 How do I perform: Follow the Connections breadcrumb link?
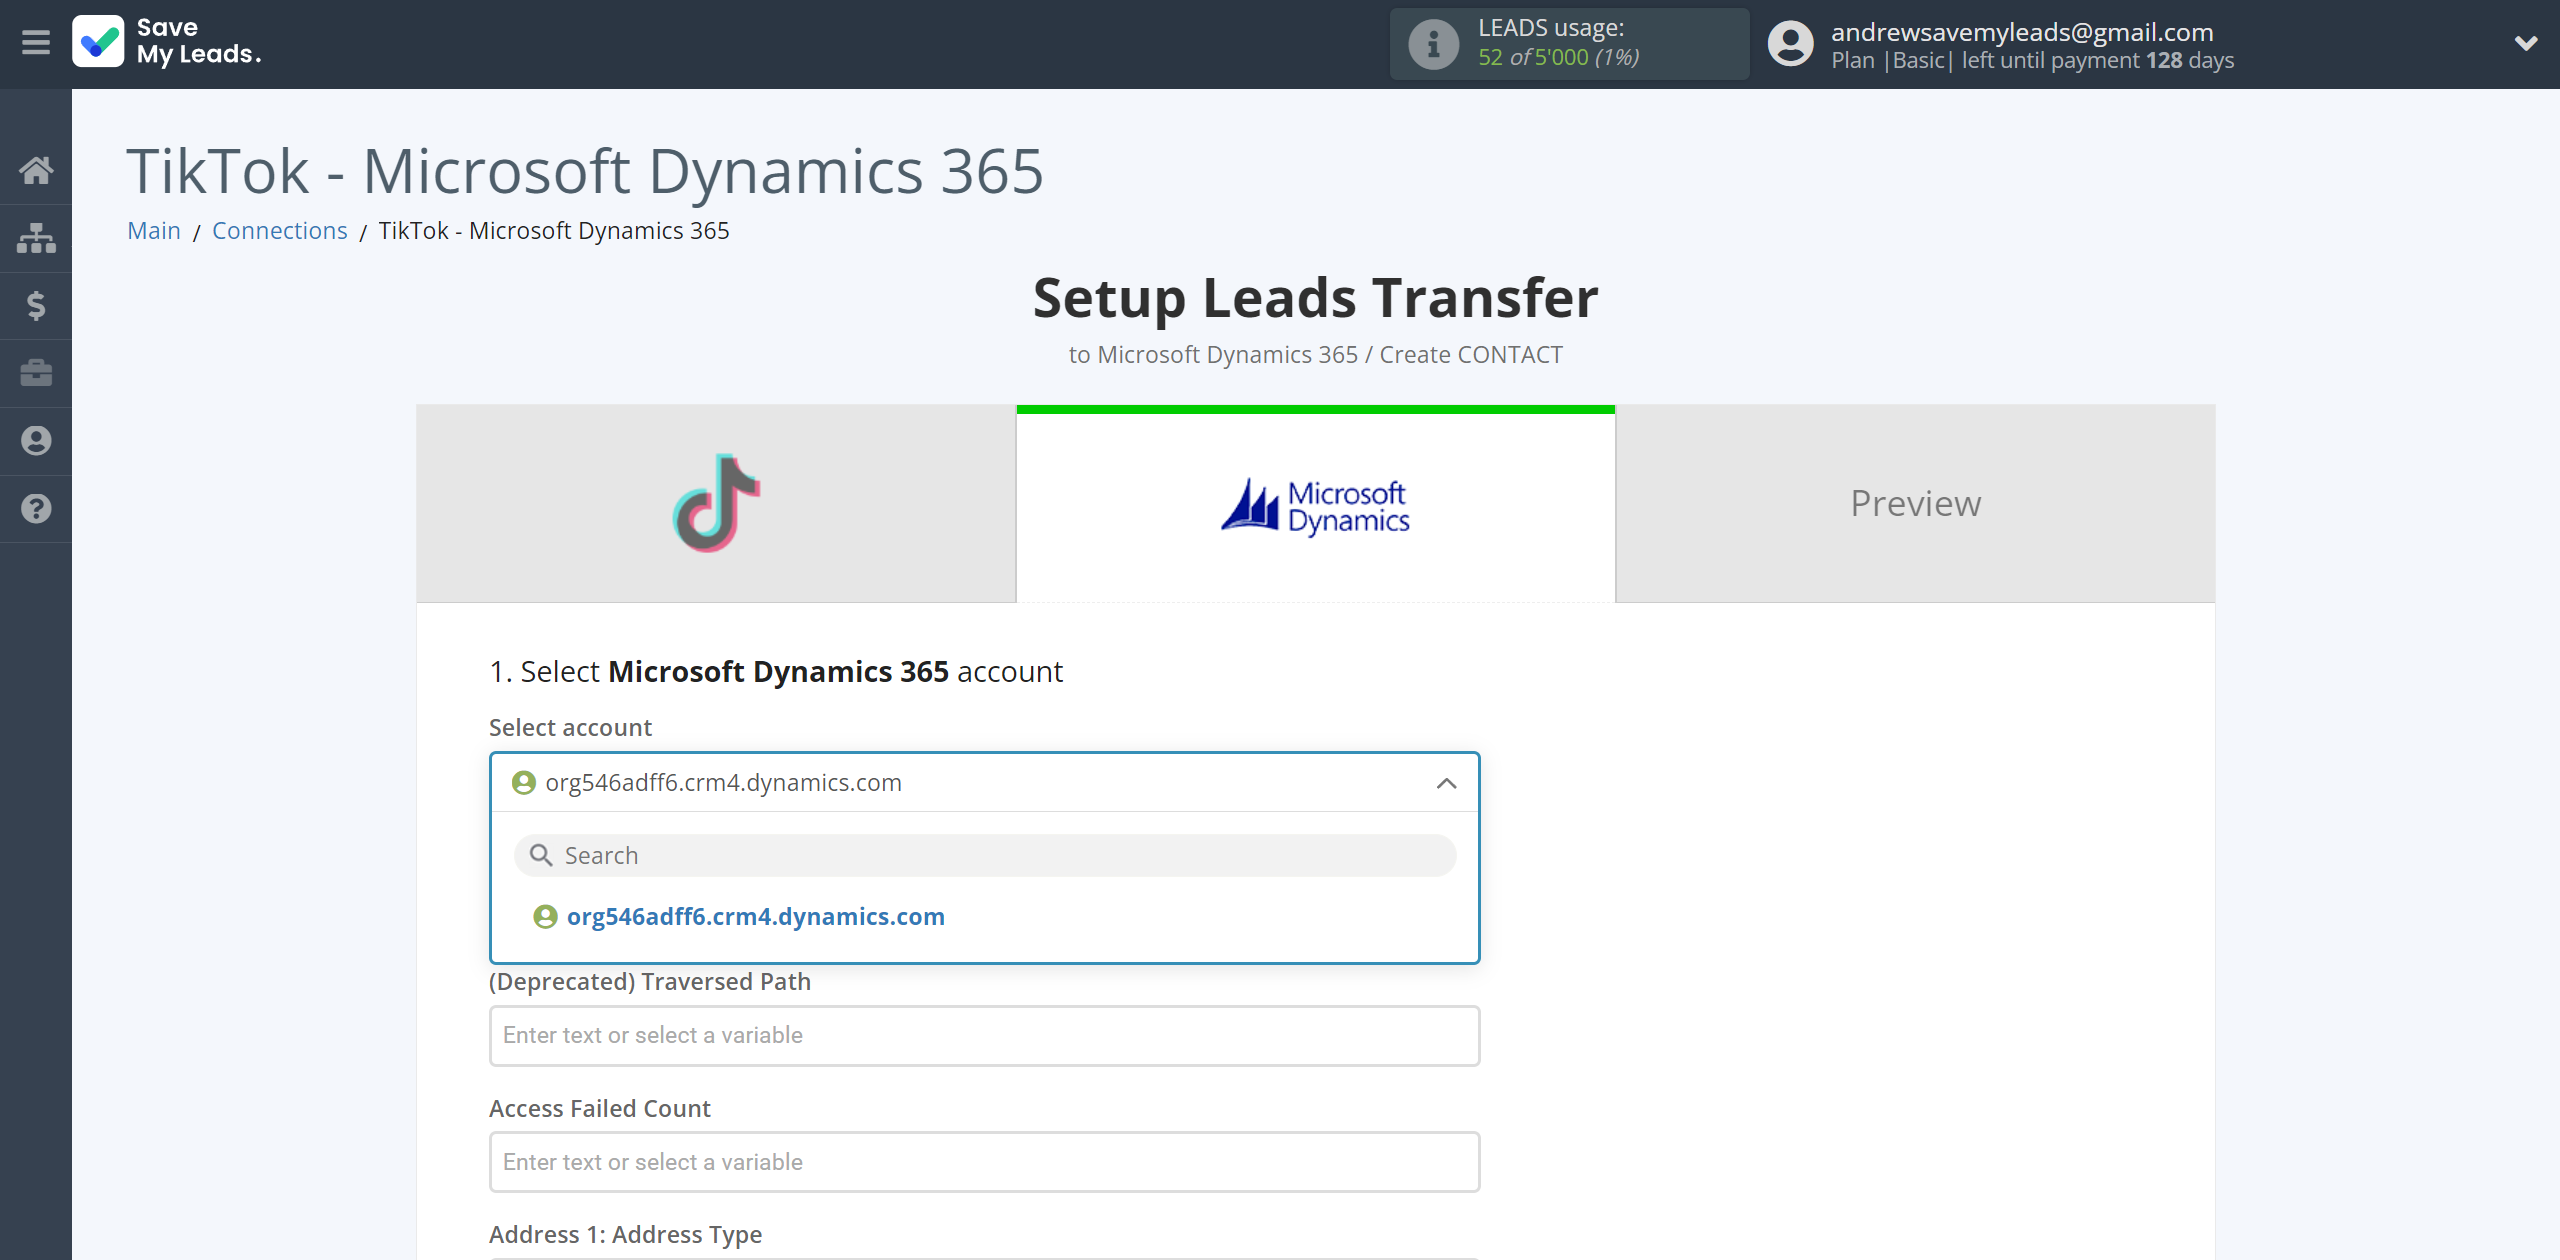[280, 230]
